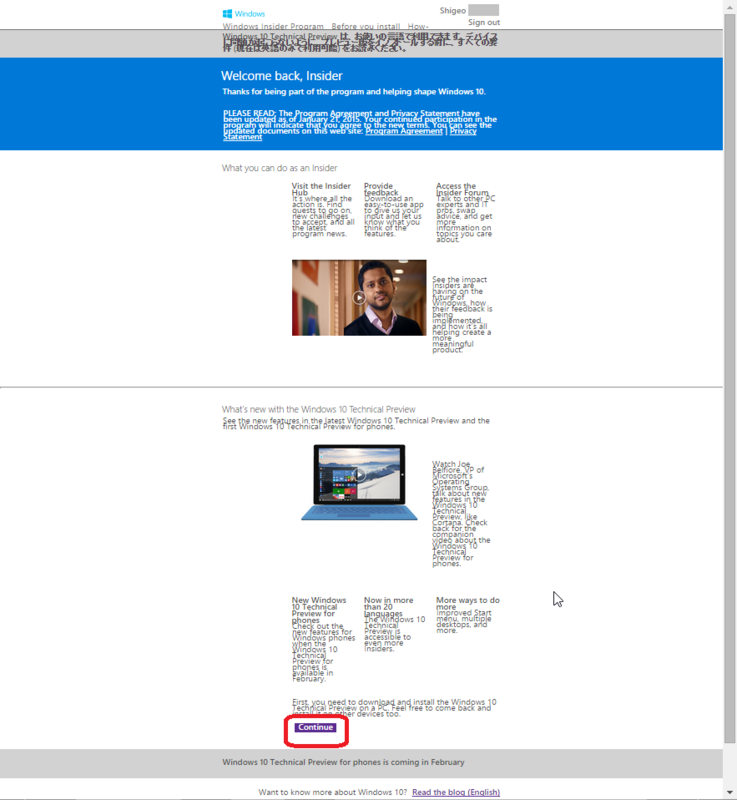Viewport: 737px width, 800px height.
Task: Click 'Welcome back, Insider' heading
Action: 282,76
